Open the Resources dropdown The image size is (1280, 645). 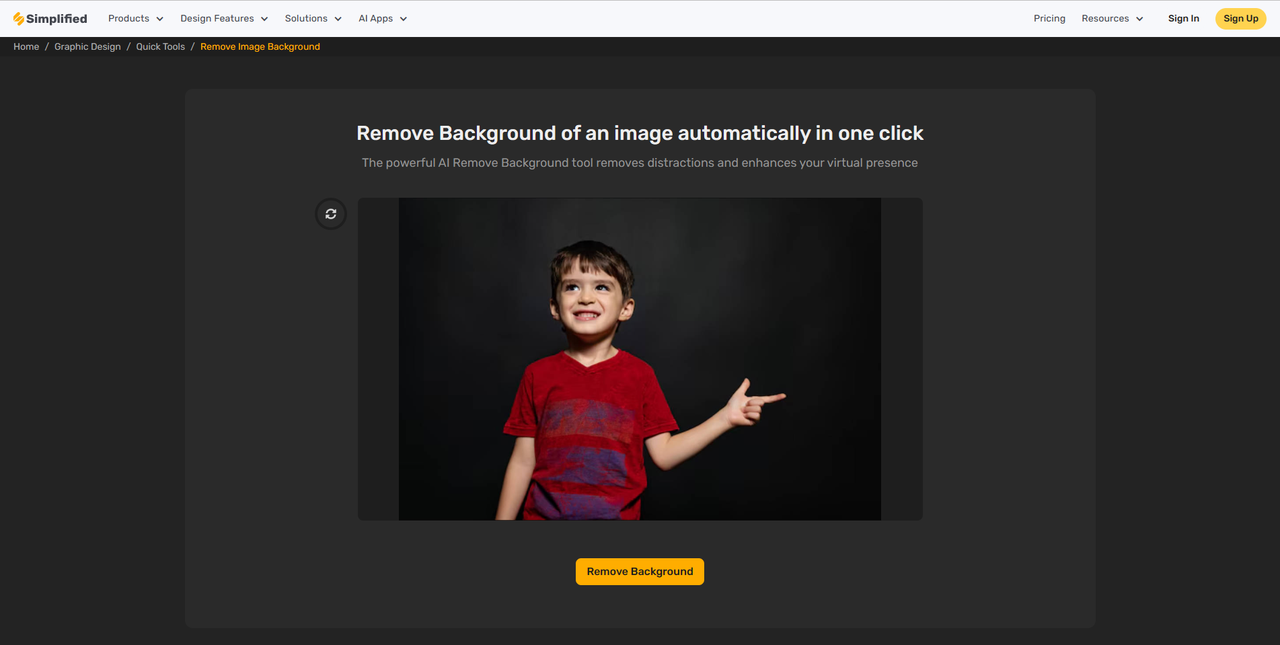pos(1112,18)
